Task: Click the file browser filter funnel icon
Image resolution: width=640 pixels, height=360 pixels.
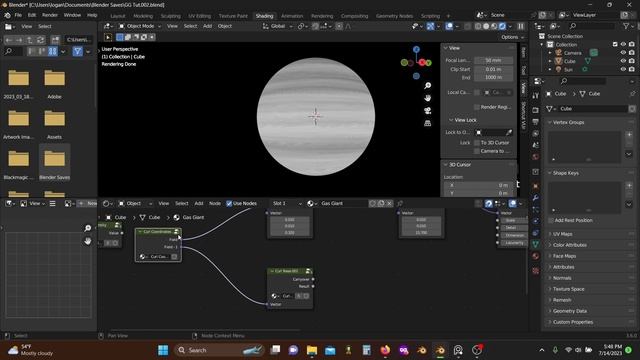Action: pyautogui.click(x=78, y=51)
